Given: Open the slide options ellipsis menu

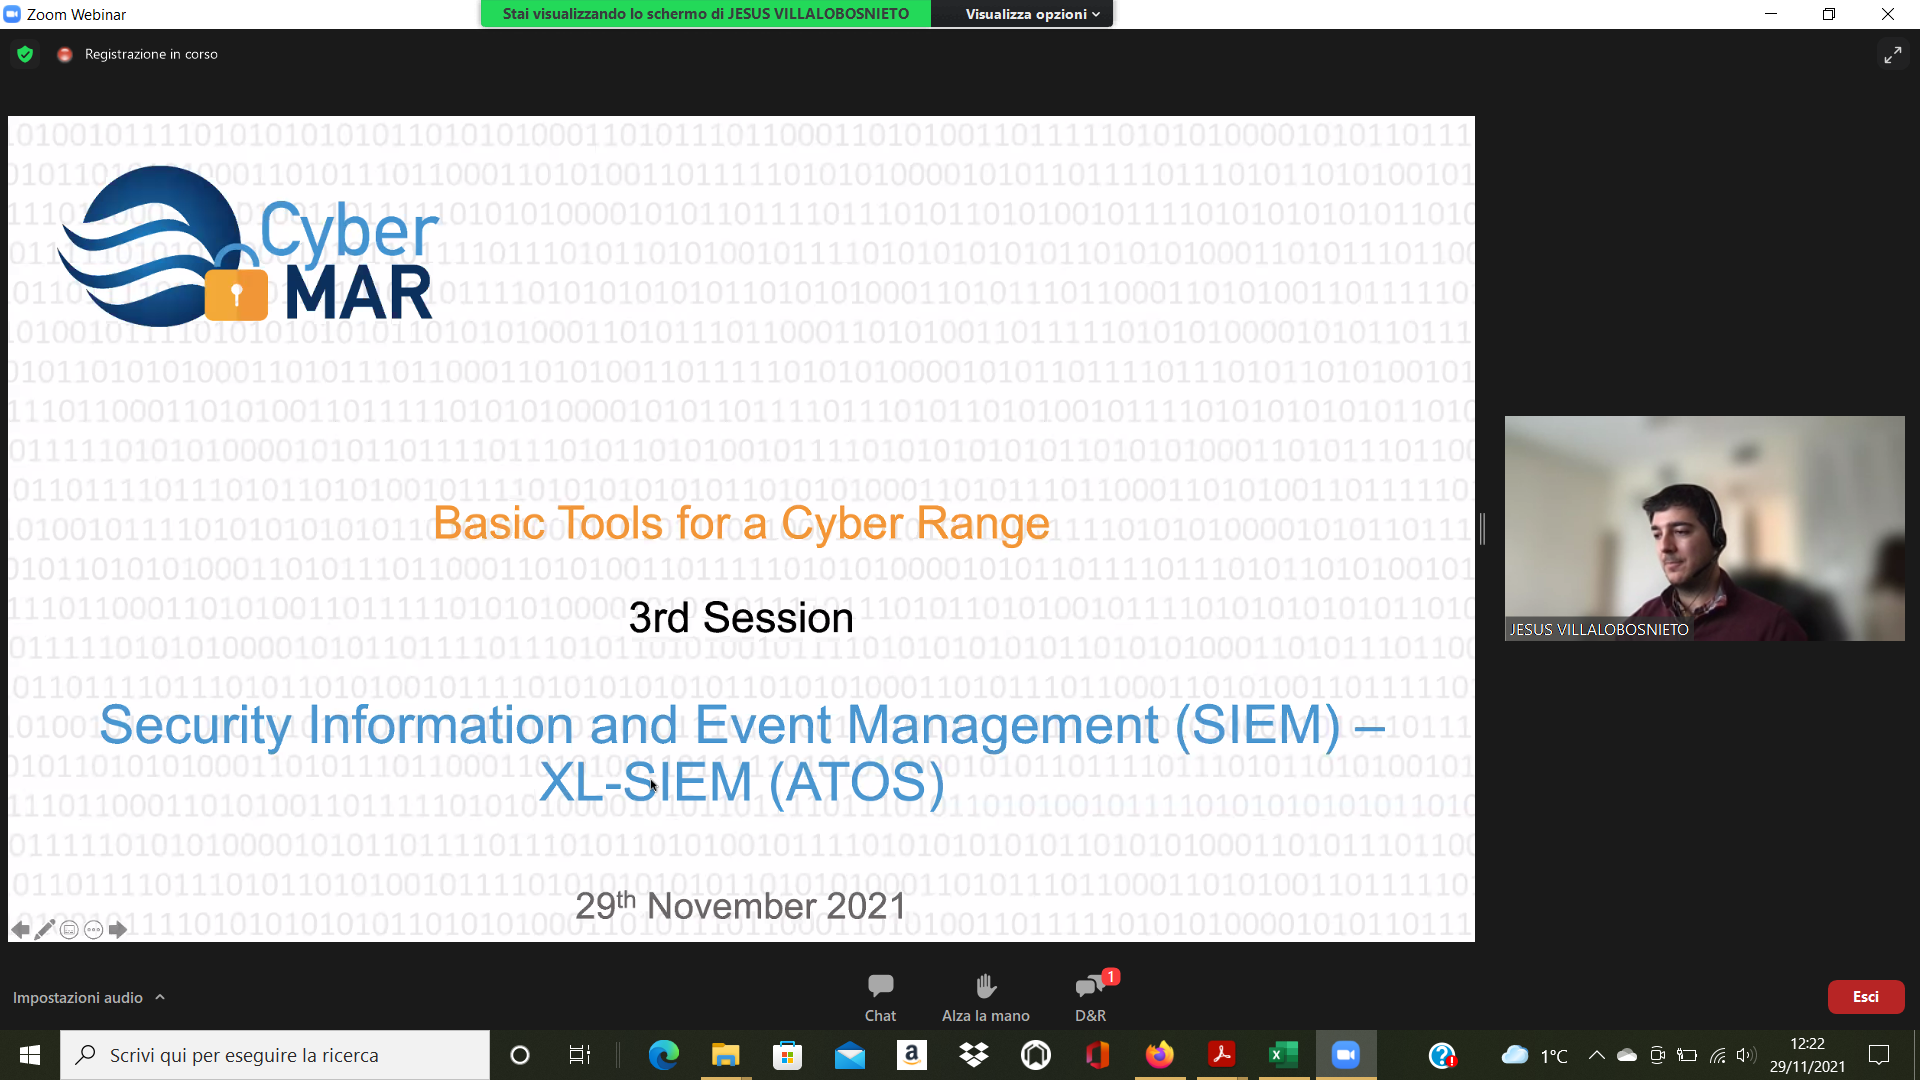Looking at the screenshot, I should (x=93, y=930).
